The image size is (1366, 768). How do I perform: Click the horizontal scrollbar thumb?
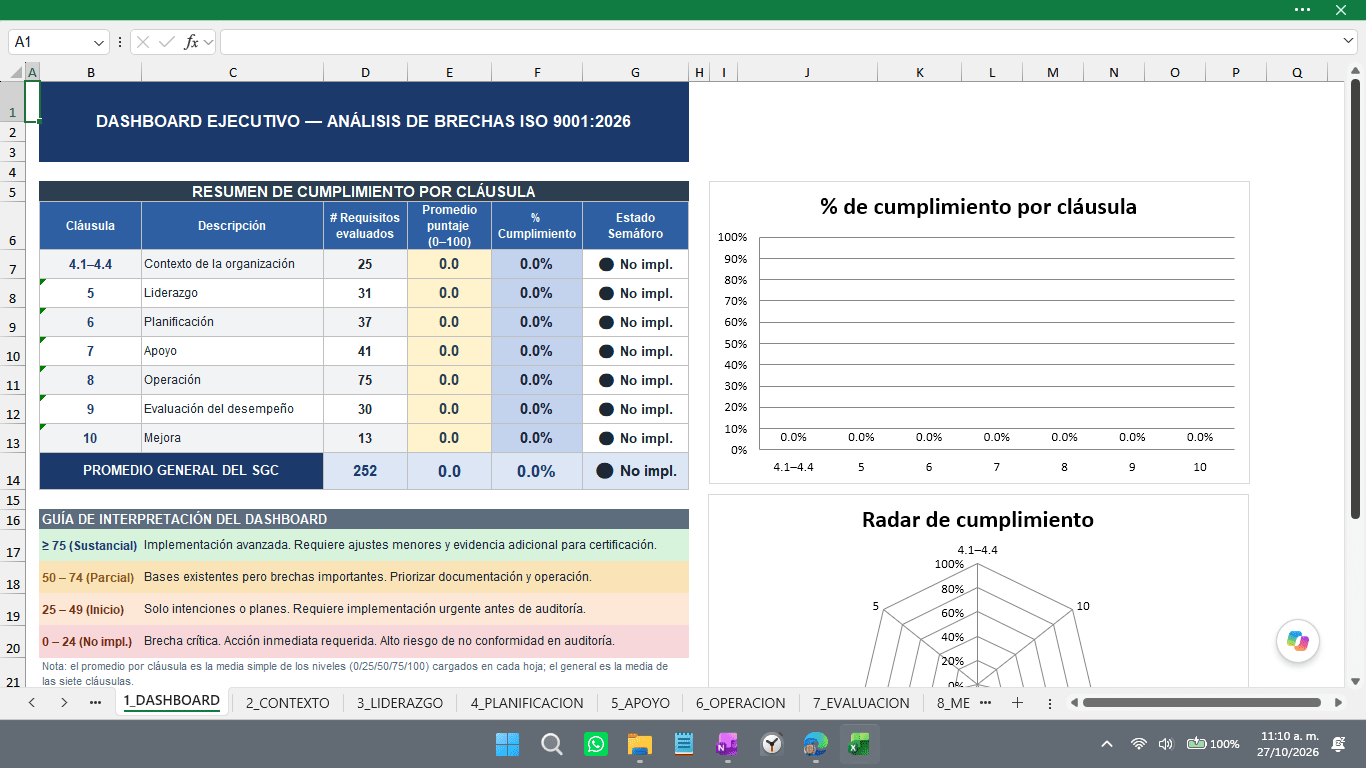click(x=1201, y=703)
